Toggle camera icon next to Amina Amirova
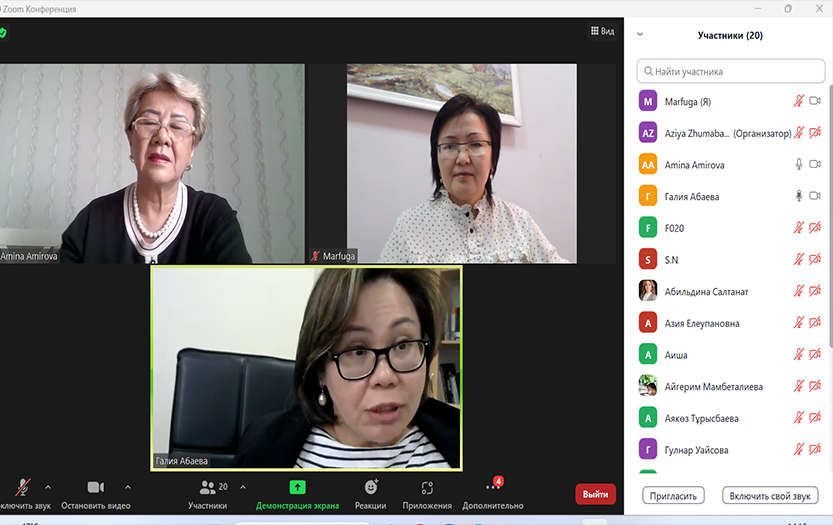 coord(815,165)
